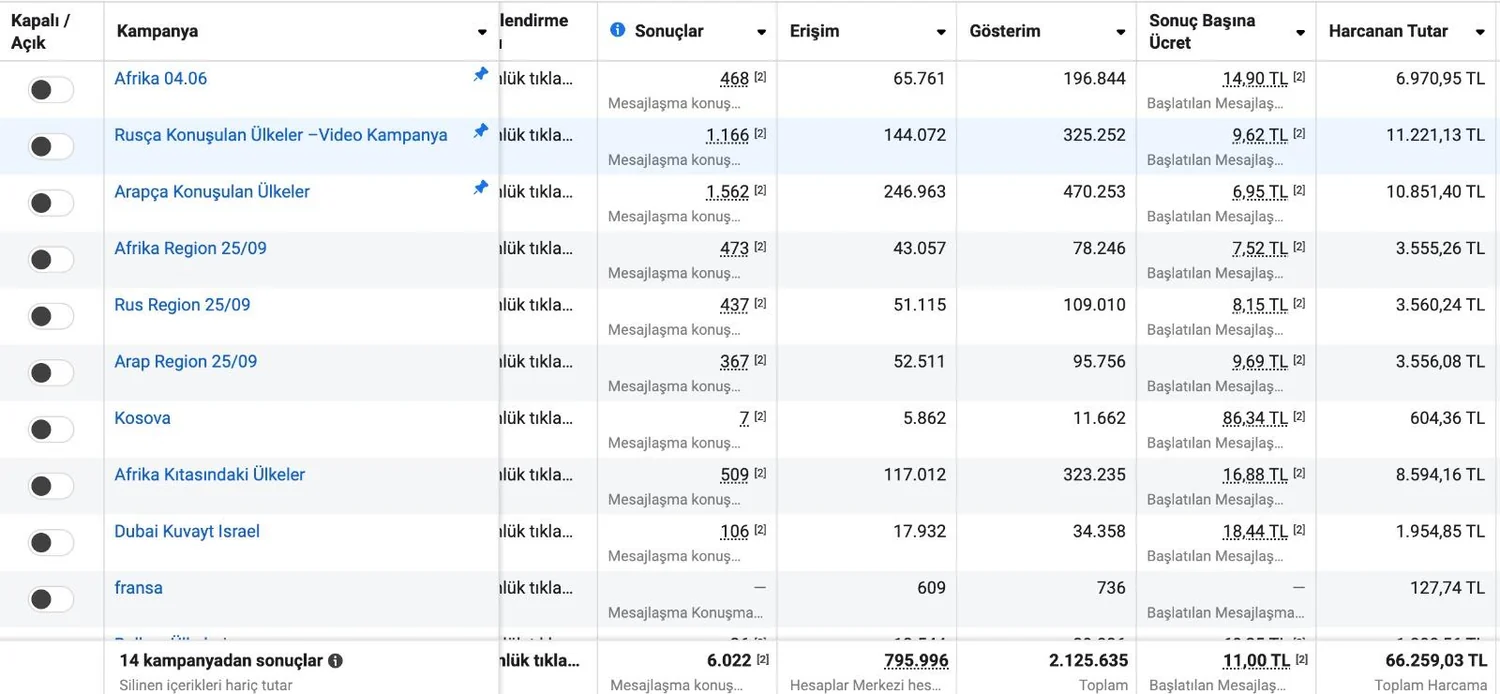Open the Arapça Konuşulan Ülkeler campaign
Screen dimensions: 1500x694
point(212,192)
